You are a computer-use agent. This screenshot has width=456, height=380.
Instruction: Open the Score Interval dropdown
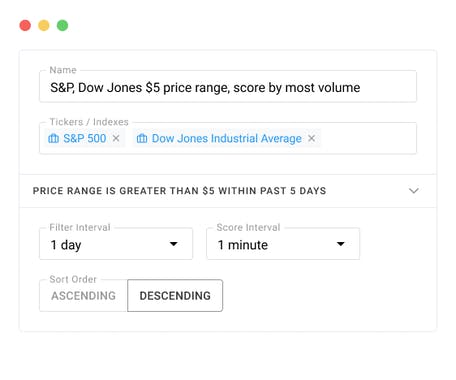click(x=283, y=244)
